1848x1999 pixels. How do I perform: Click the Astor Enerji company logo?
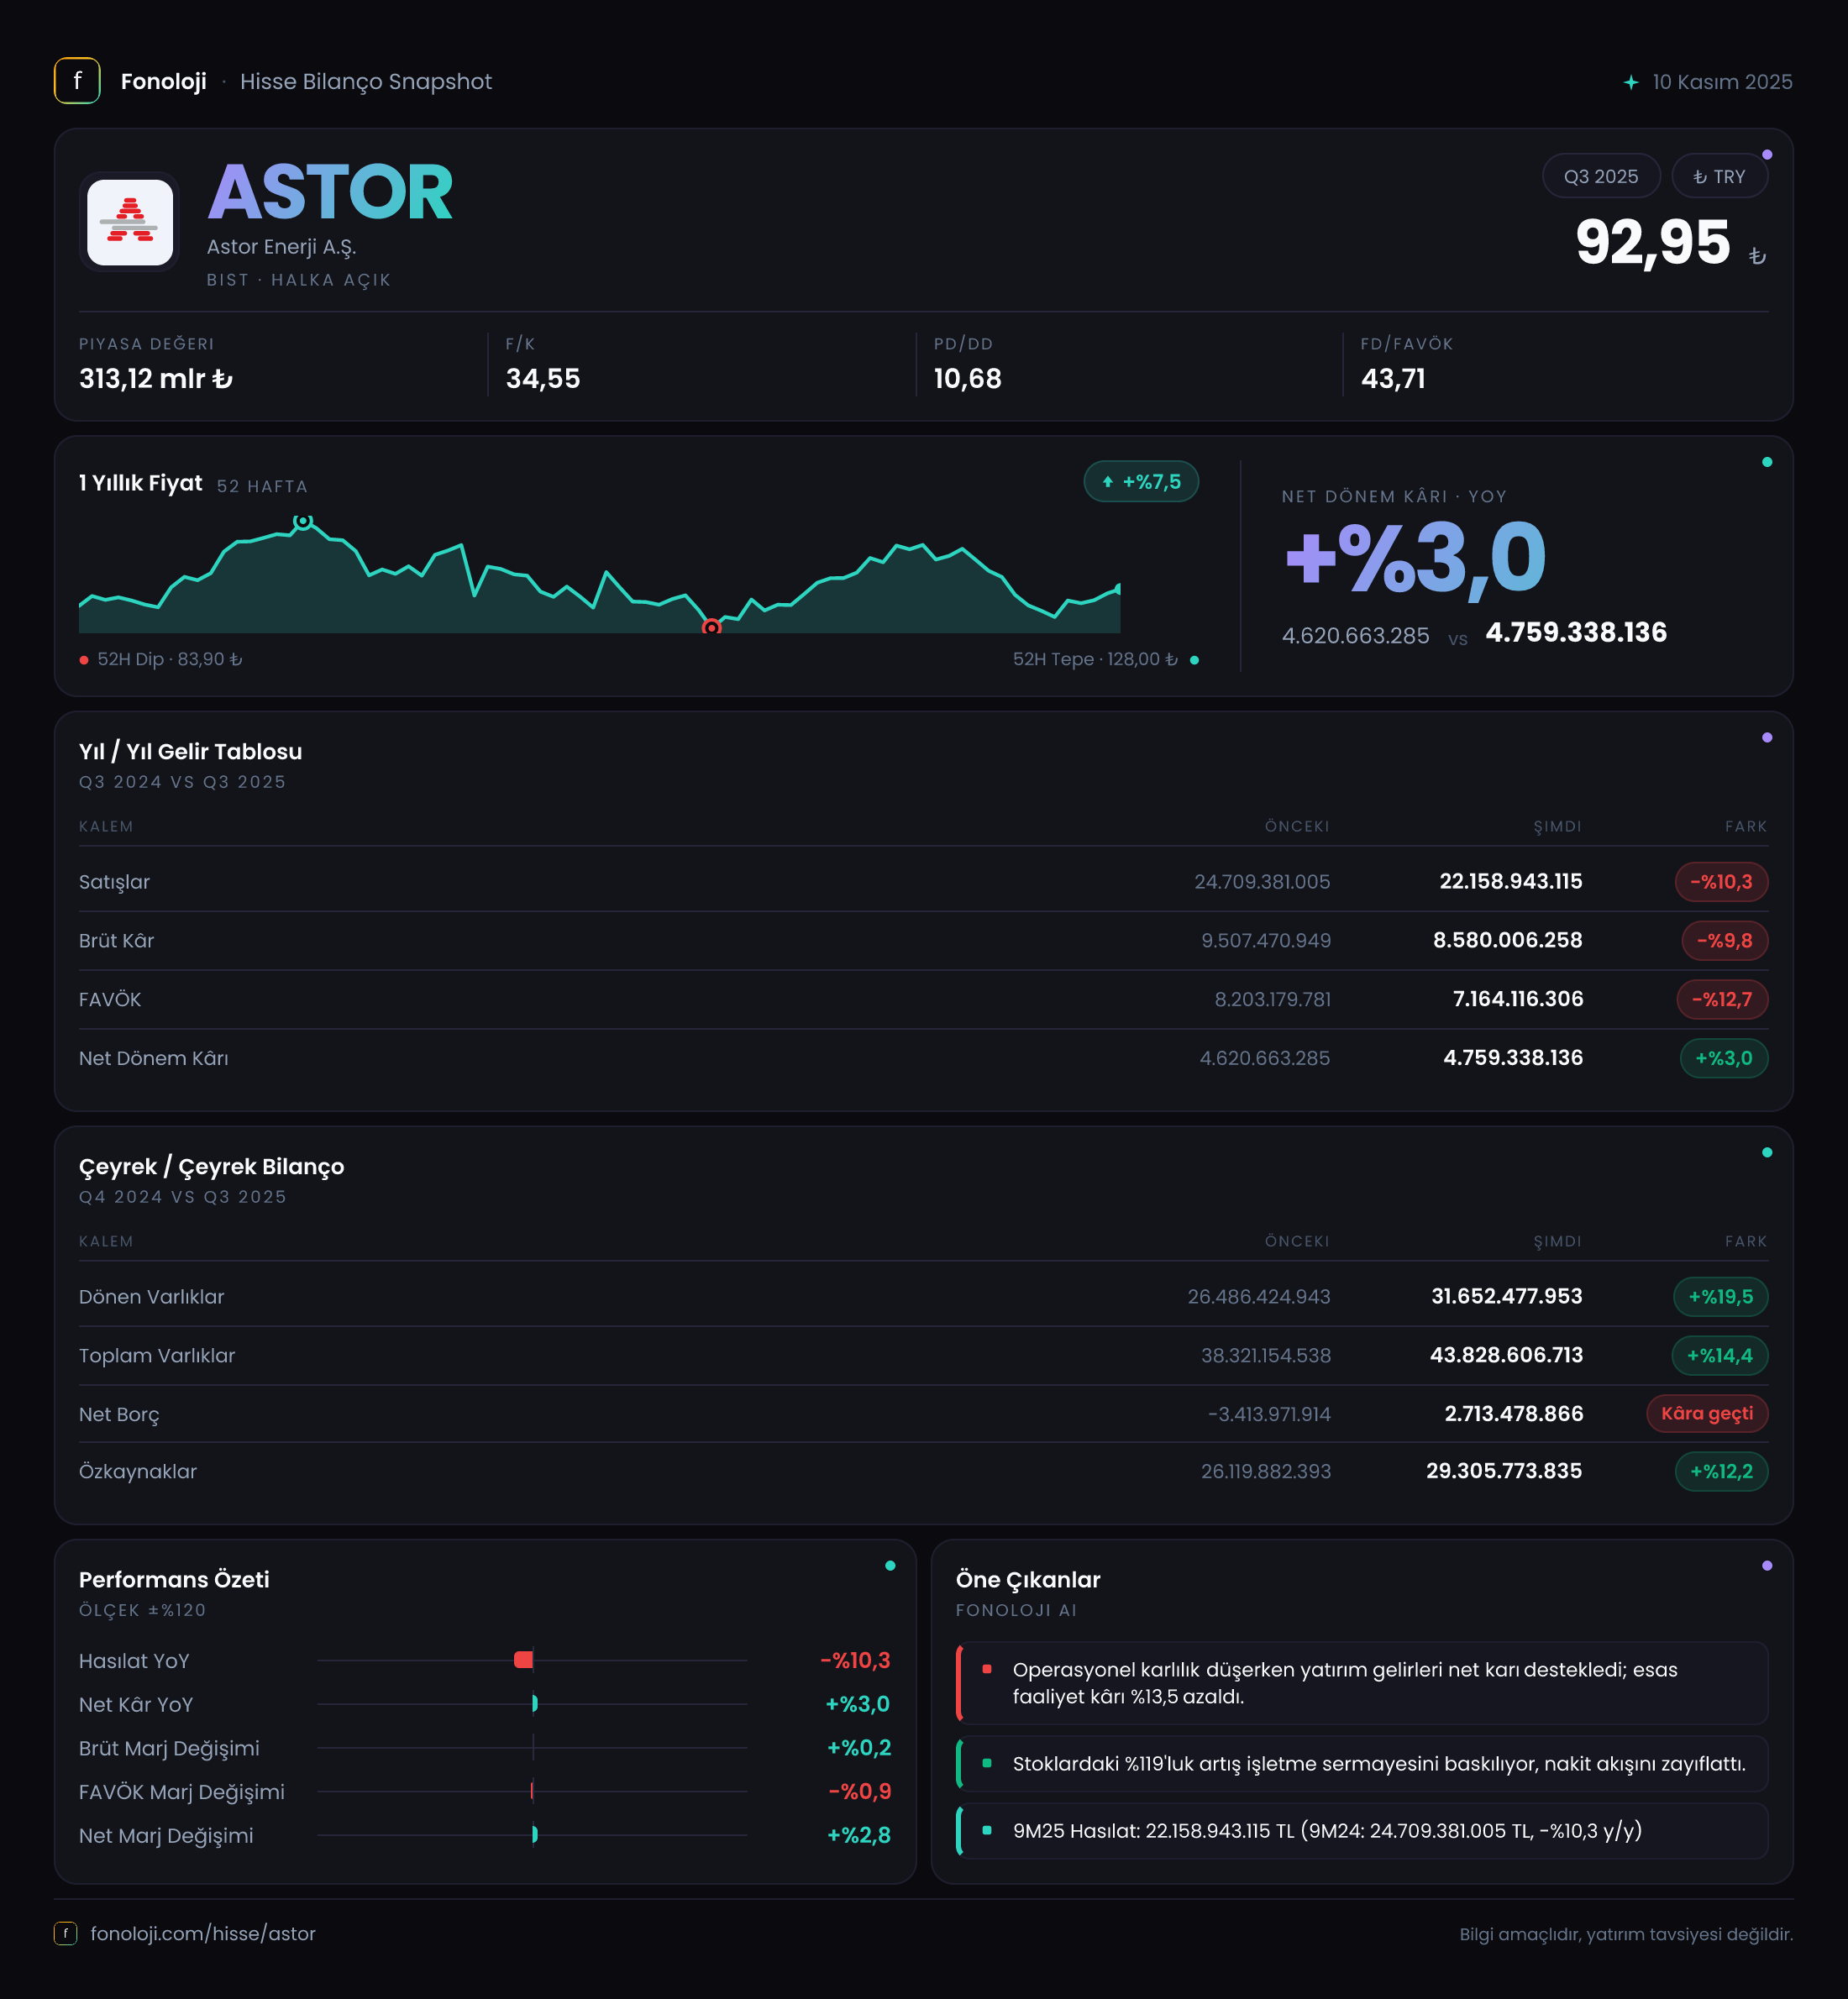(x=130, y=222)
